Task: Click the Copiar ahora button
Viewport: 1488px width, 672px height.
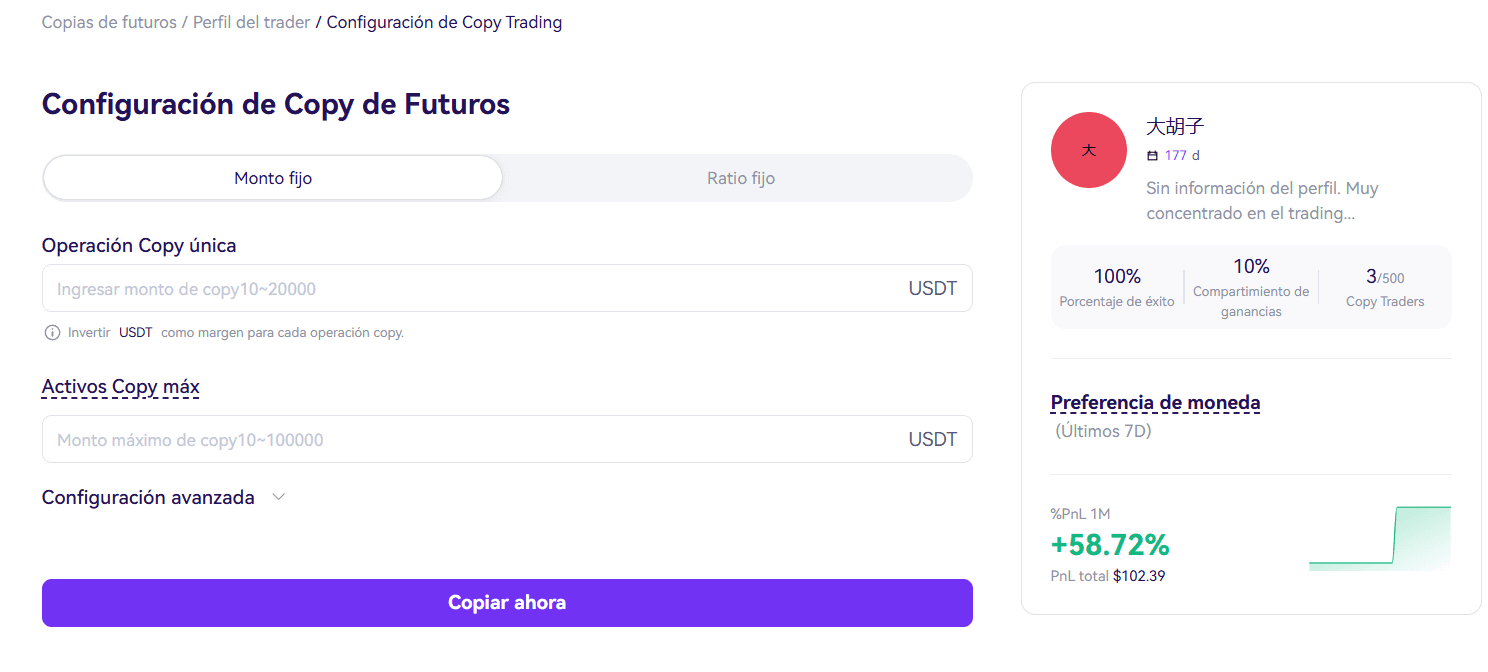Action: point(507,603)
